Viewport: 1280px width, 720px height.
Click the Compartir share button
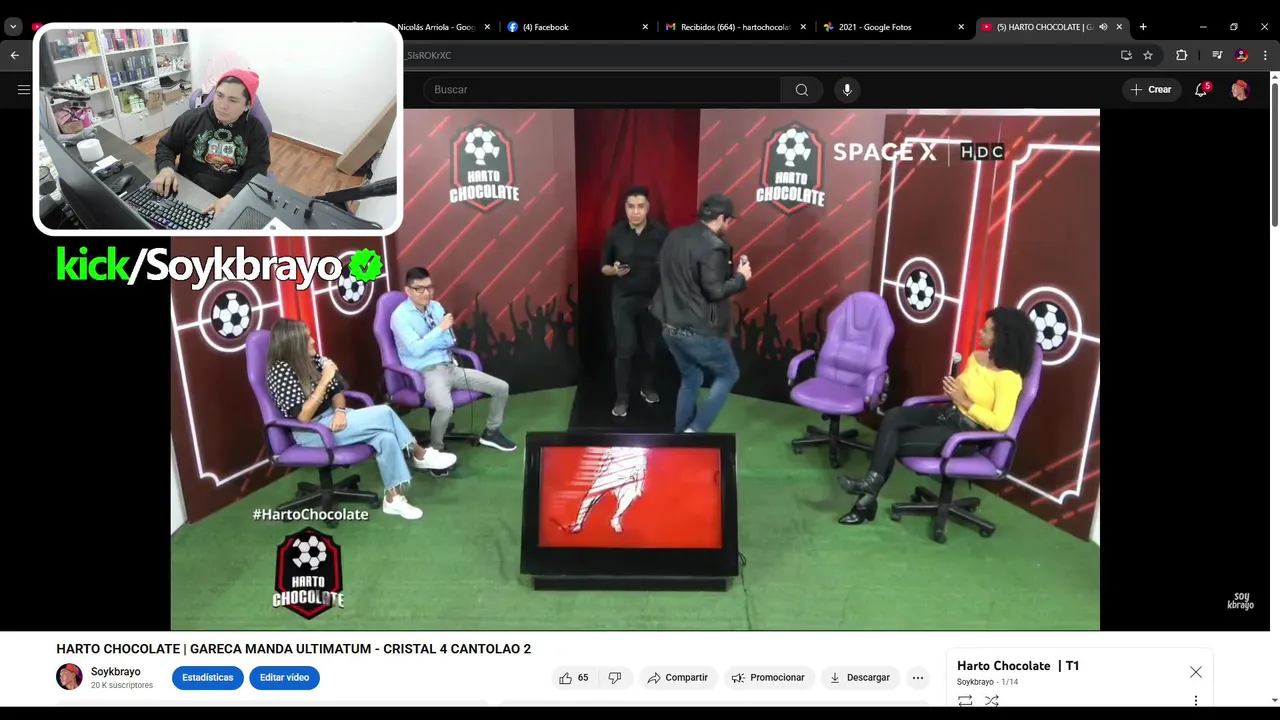(677, 678)
